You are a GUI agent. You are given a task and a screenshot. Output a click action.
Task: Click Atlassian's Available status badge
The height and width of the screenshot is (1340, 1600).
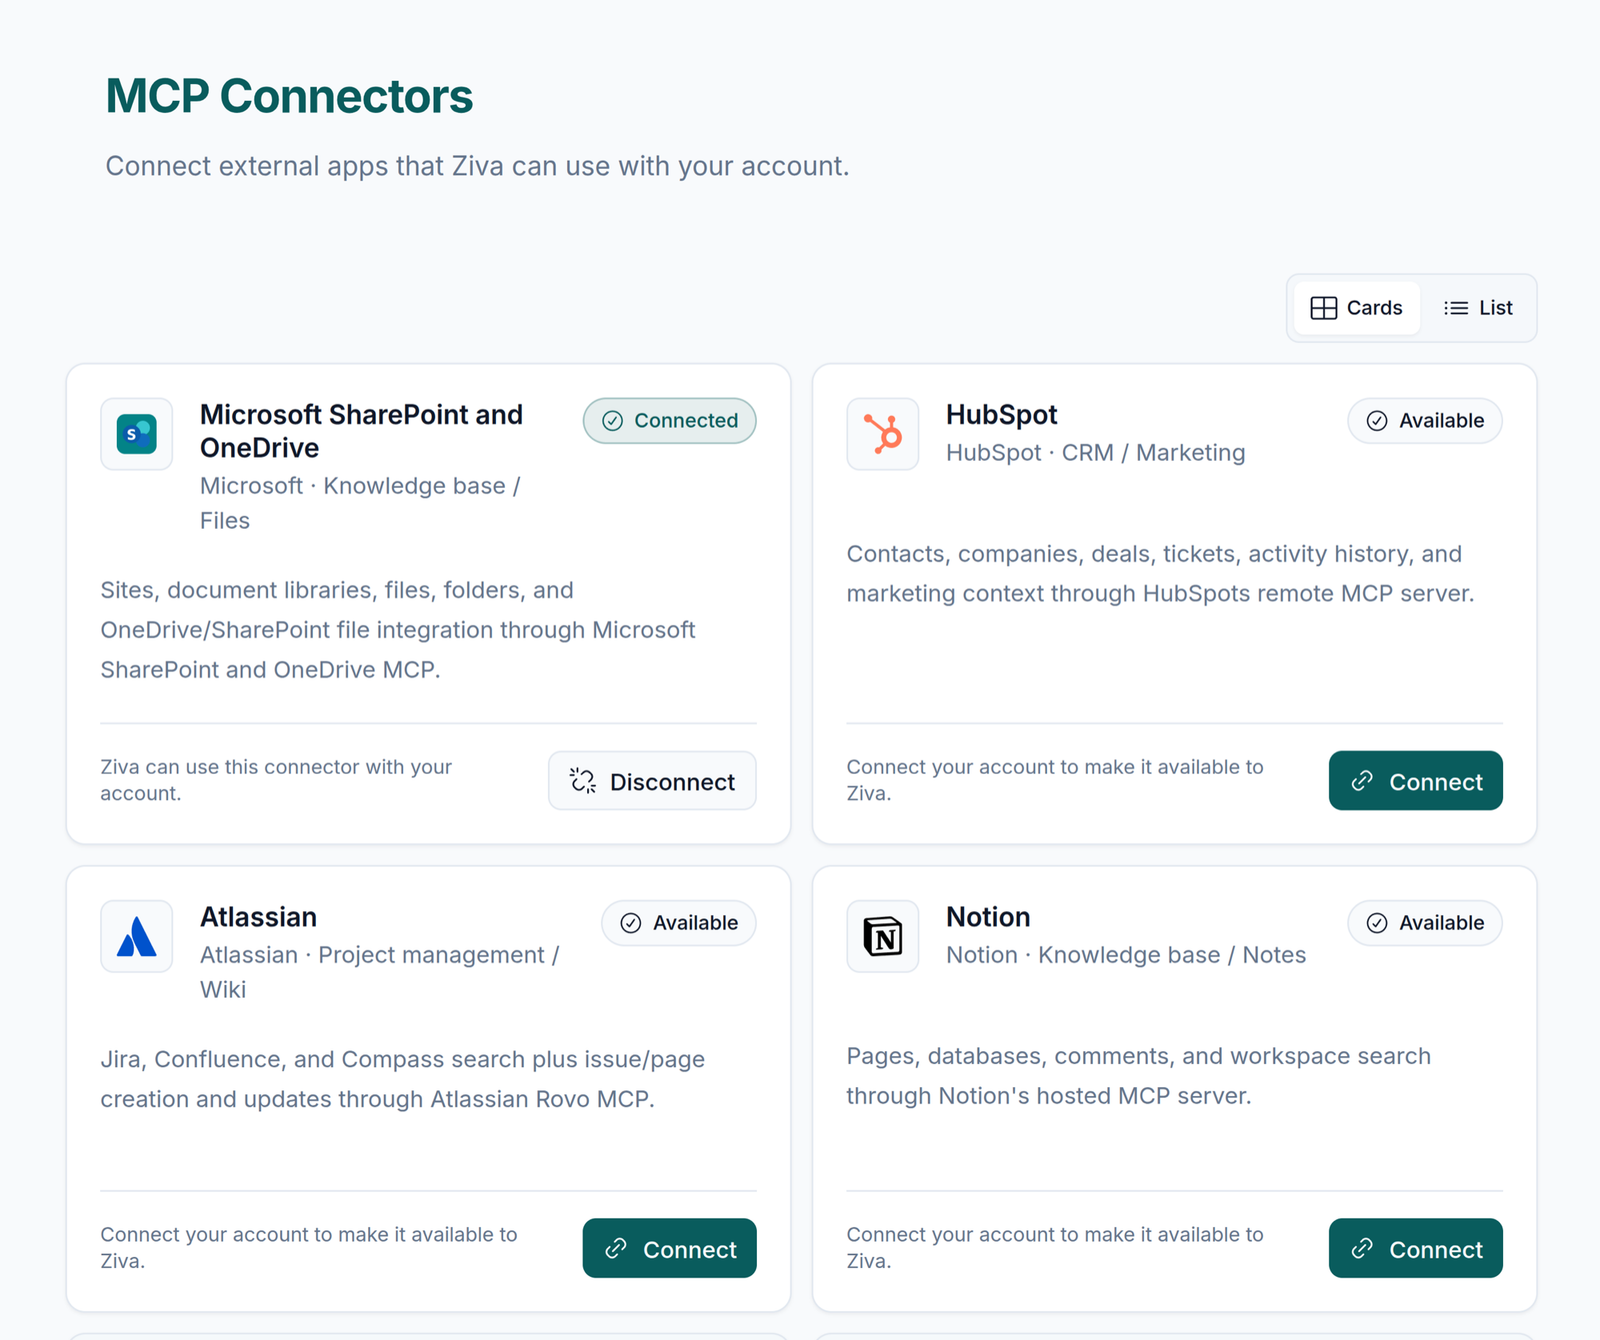[x=679, y=923]
